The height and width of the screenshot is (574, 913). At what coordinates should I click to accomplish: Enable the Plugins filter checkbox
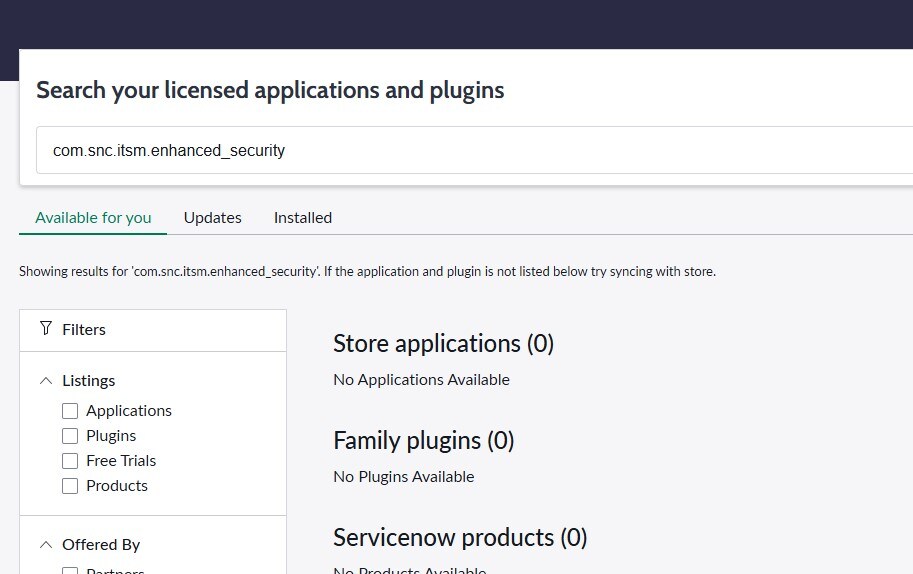pos(70,436)
